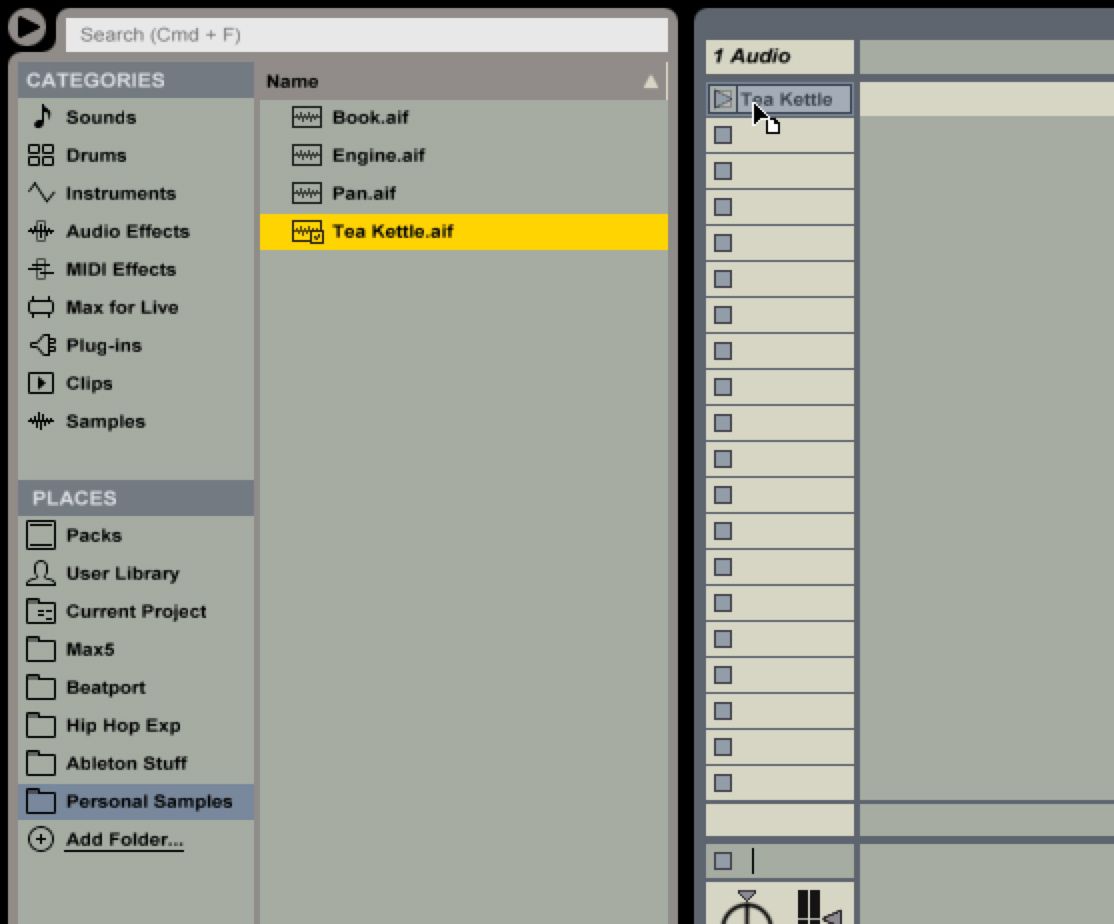Open the Ableton Stuff folder

tap(136, 763)
